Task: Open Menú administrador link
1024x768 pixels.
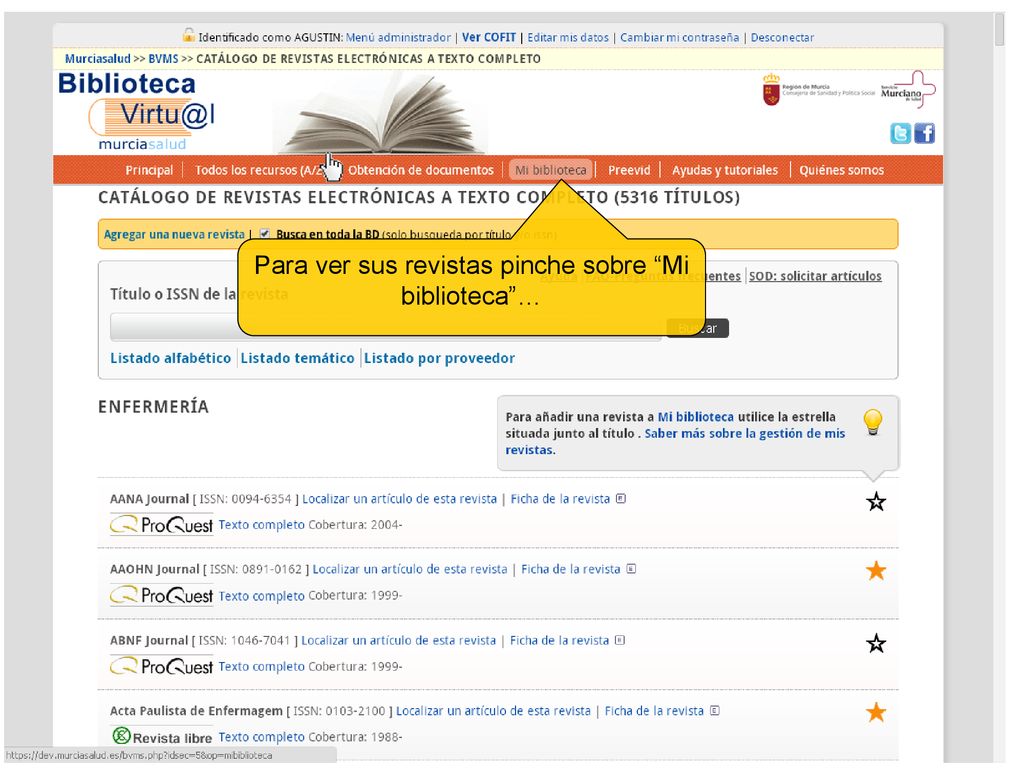Action: point(398,37)
